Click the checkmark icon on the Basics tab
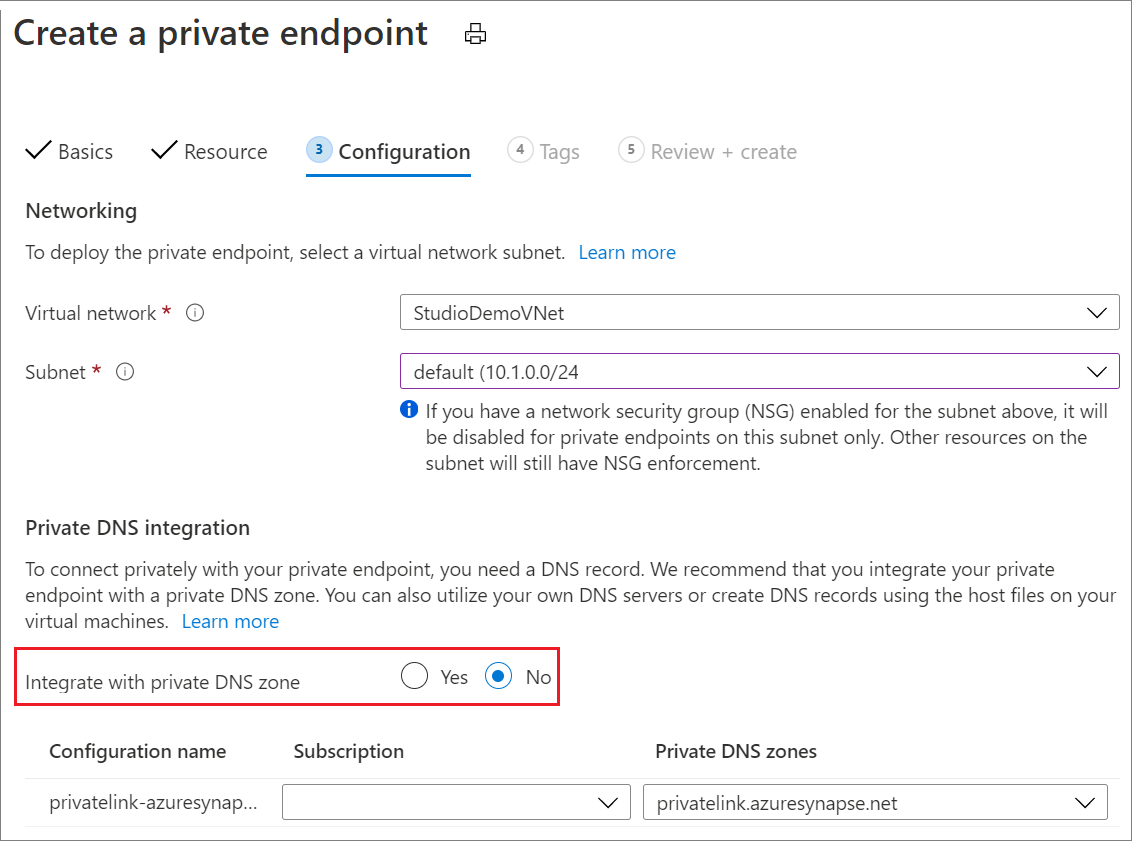The image size is (1132, 841). coord(38,150)
